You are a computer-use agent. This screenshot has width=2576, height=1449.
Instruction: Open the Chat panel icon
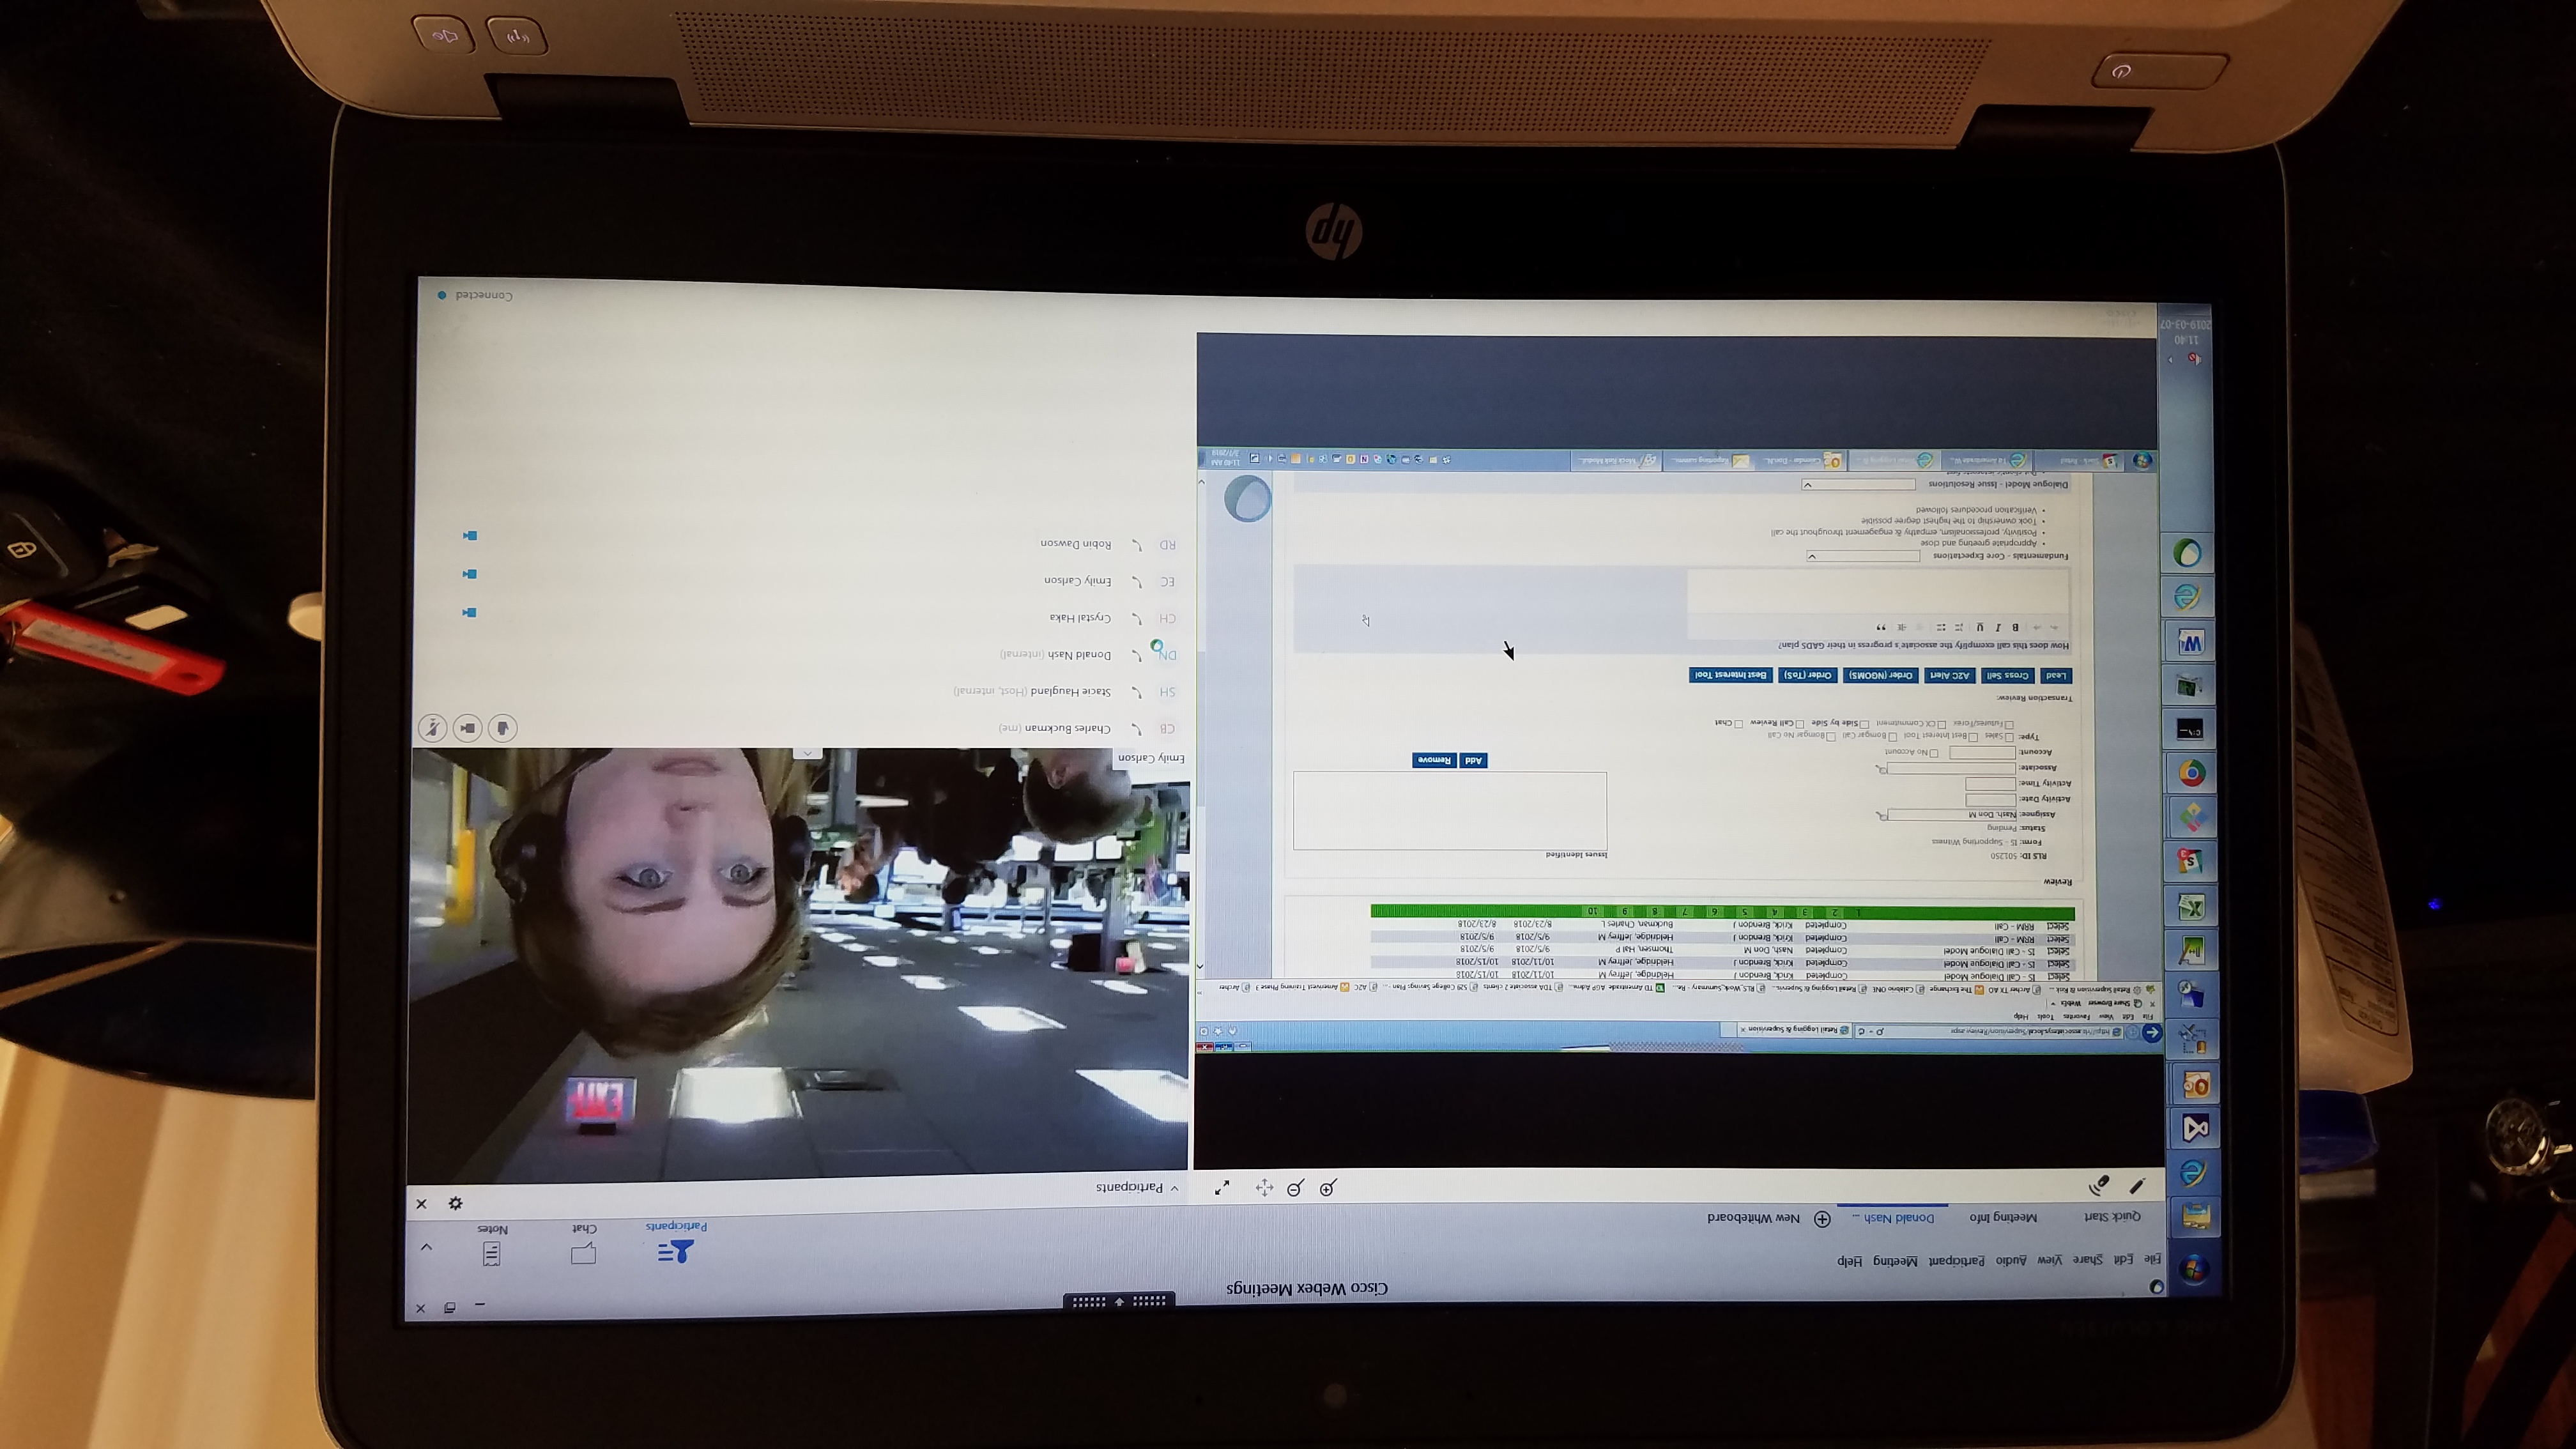point(584,1252)
